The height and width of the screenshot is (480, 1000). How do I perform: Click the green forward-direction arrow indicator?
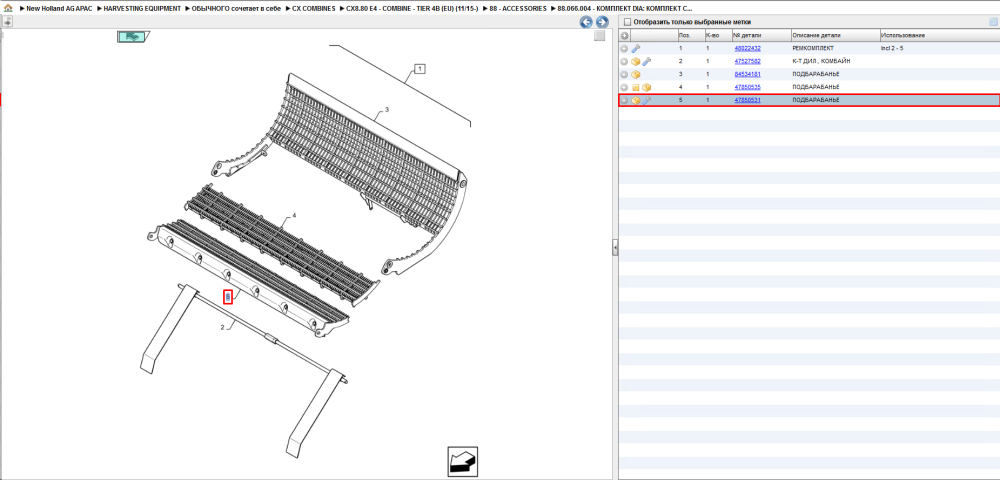[x=133, y=37]
